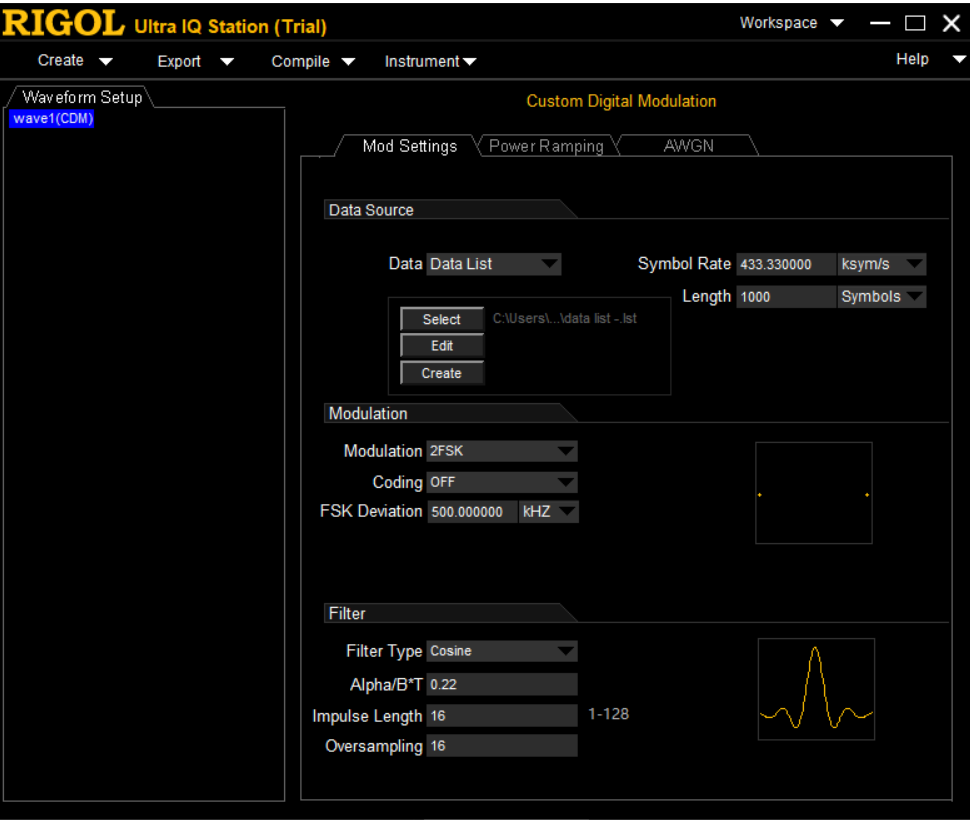Open the Cosine Filter Type dropdown
Screen dimensions: 970x820
click(502, 651)
